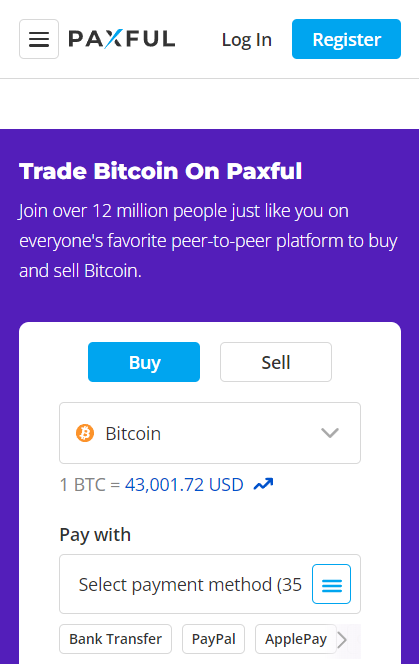Select the Buy tab
Screen dimensions: 419x664
point(144,362)
